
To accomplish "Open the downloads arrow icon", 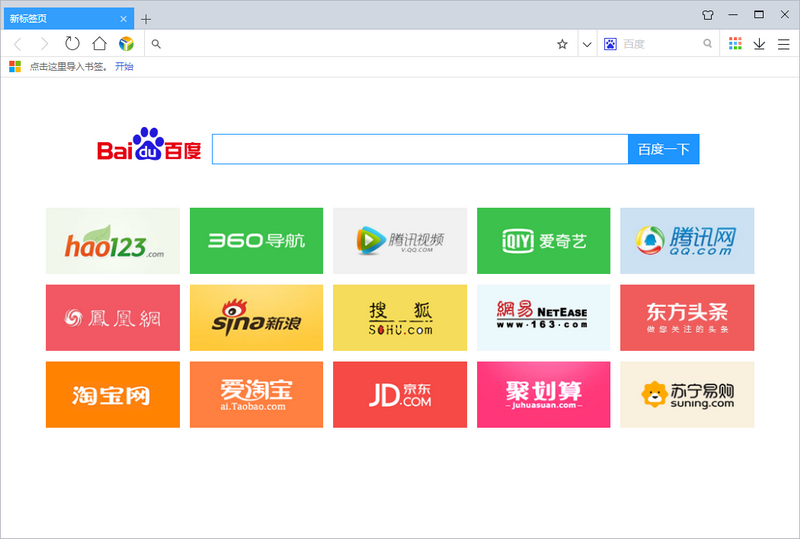I will [x=759, y=44].
